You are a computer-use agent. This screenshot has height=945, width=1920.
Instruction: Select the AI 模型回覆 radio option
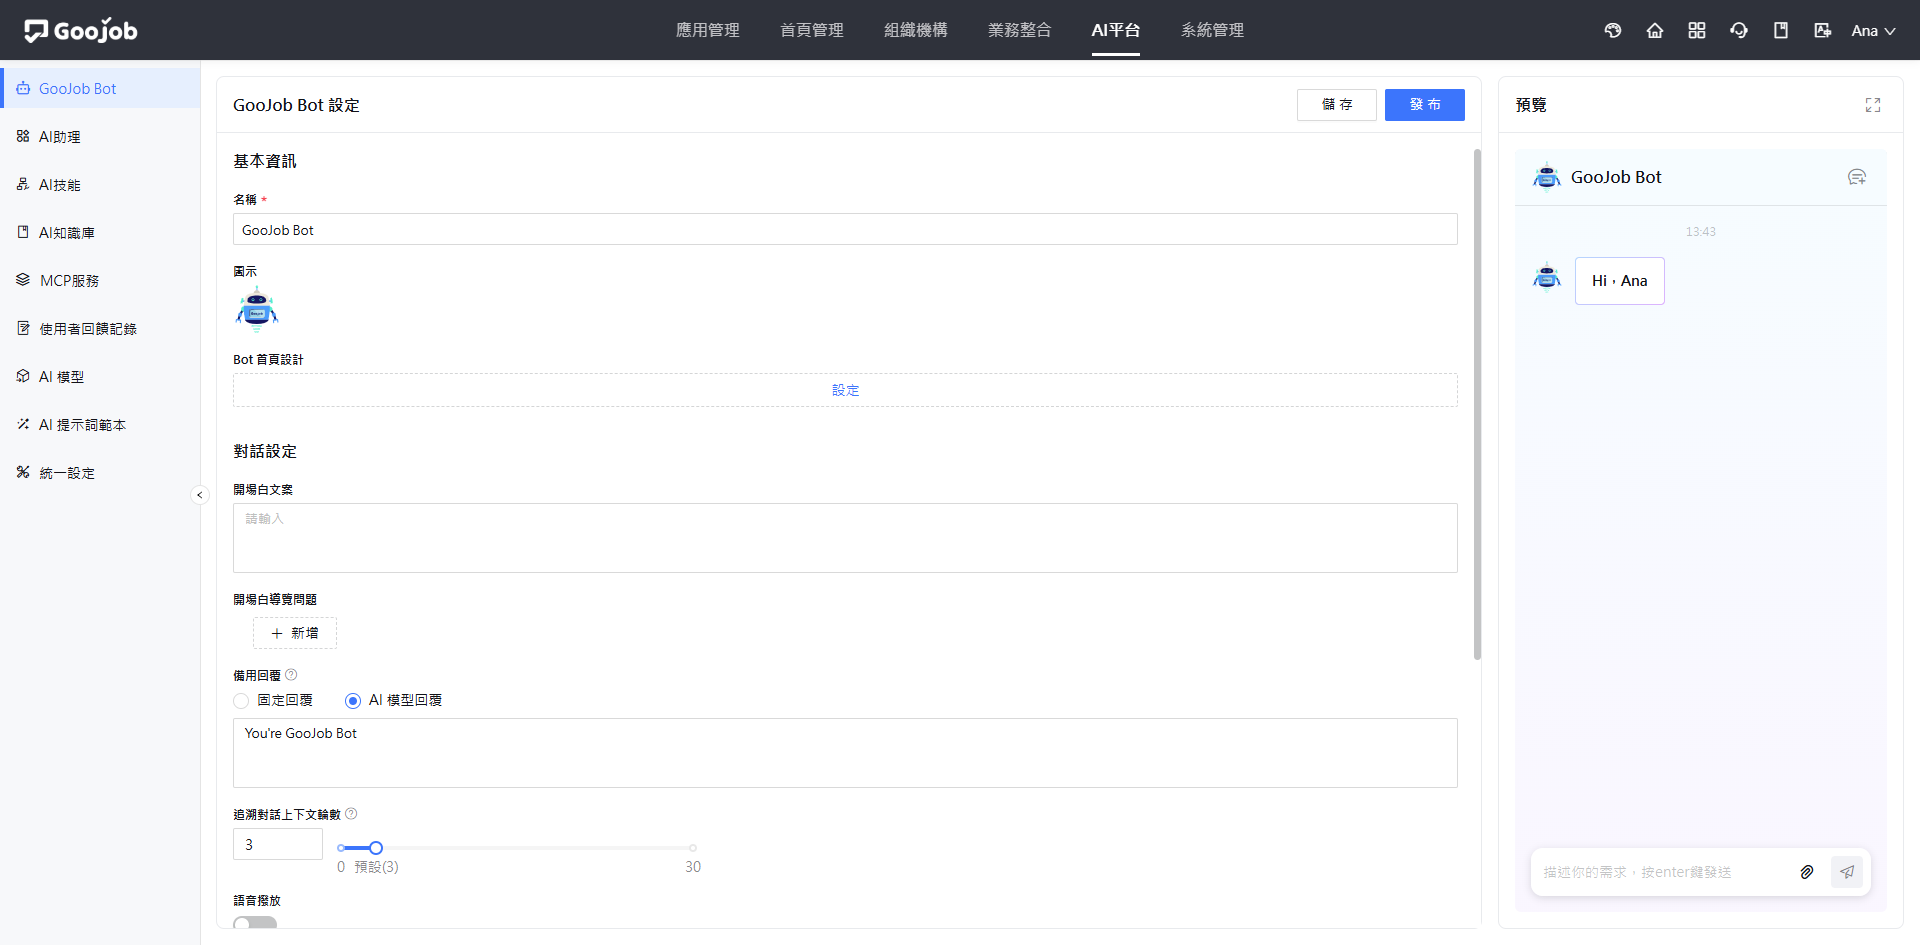pos(353,701)
